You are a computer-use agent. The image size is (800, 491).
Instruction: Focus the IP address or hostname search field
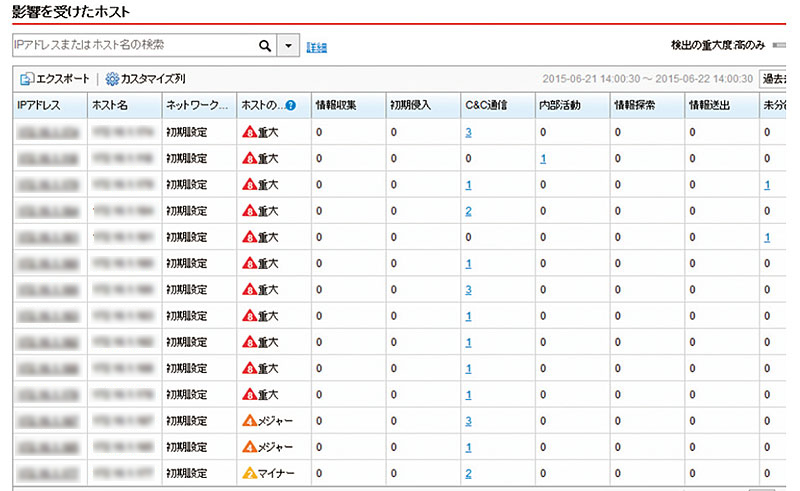coord(130,46)
